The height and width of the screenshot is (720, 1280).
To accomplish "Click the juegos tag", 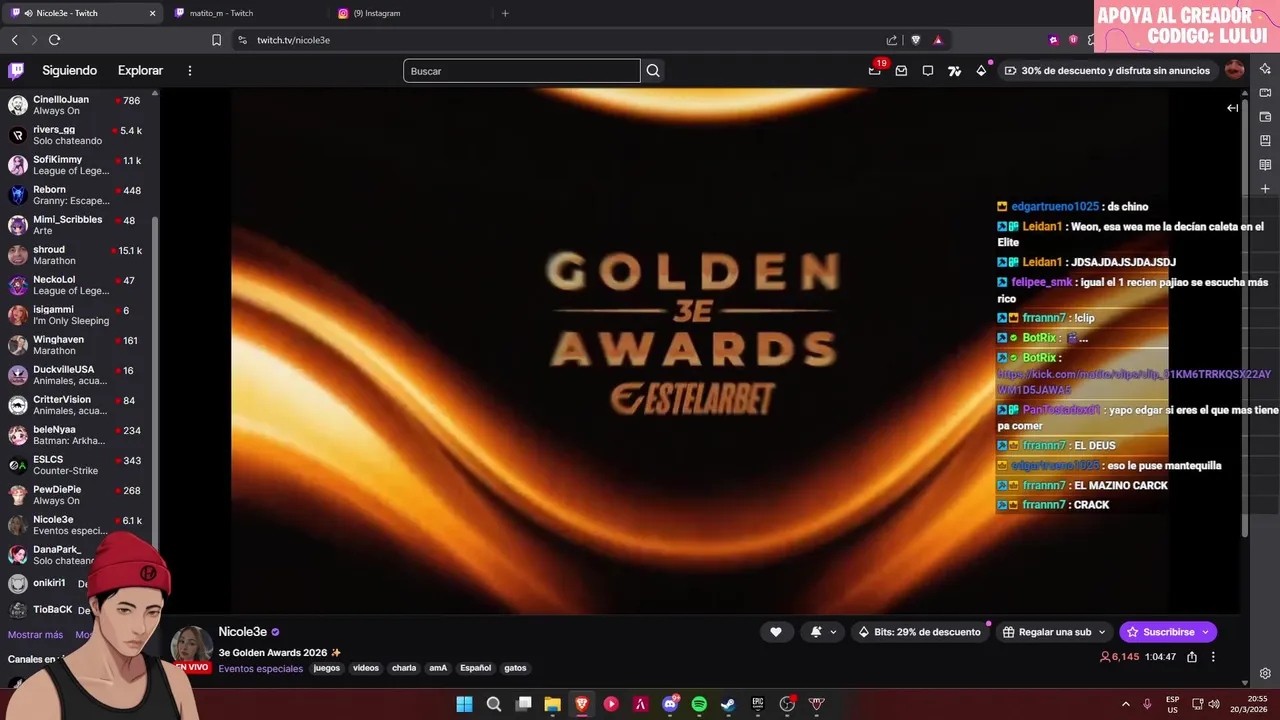I will pyautogui.click(x=327, y=668).
